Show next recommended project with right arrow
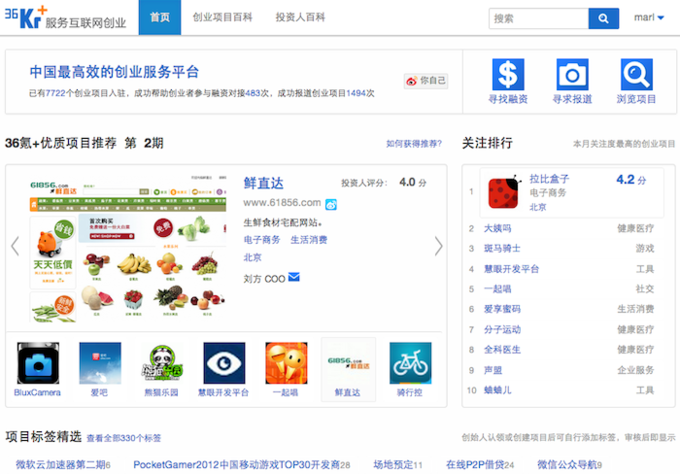The image size is (680, 474). point(438,246)
